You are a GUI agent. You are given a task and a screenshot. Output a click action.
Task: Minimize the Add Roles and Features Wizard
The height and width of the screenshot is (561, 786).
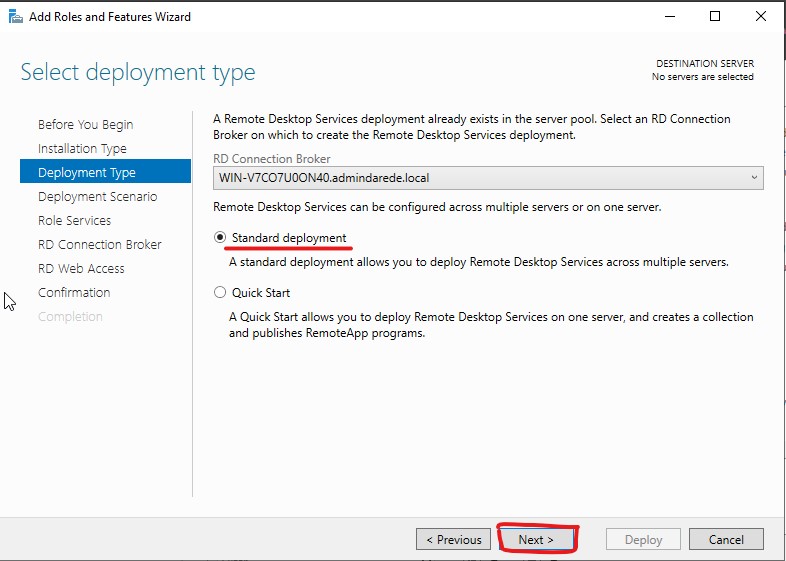tap(670, 17)
